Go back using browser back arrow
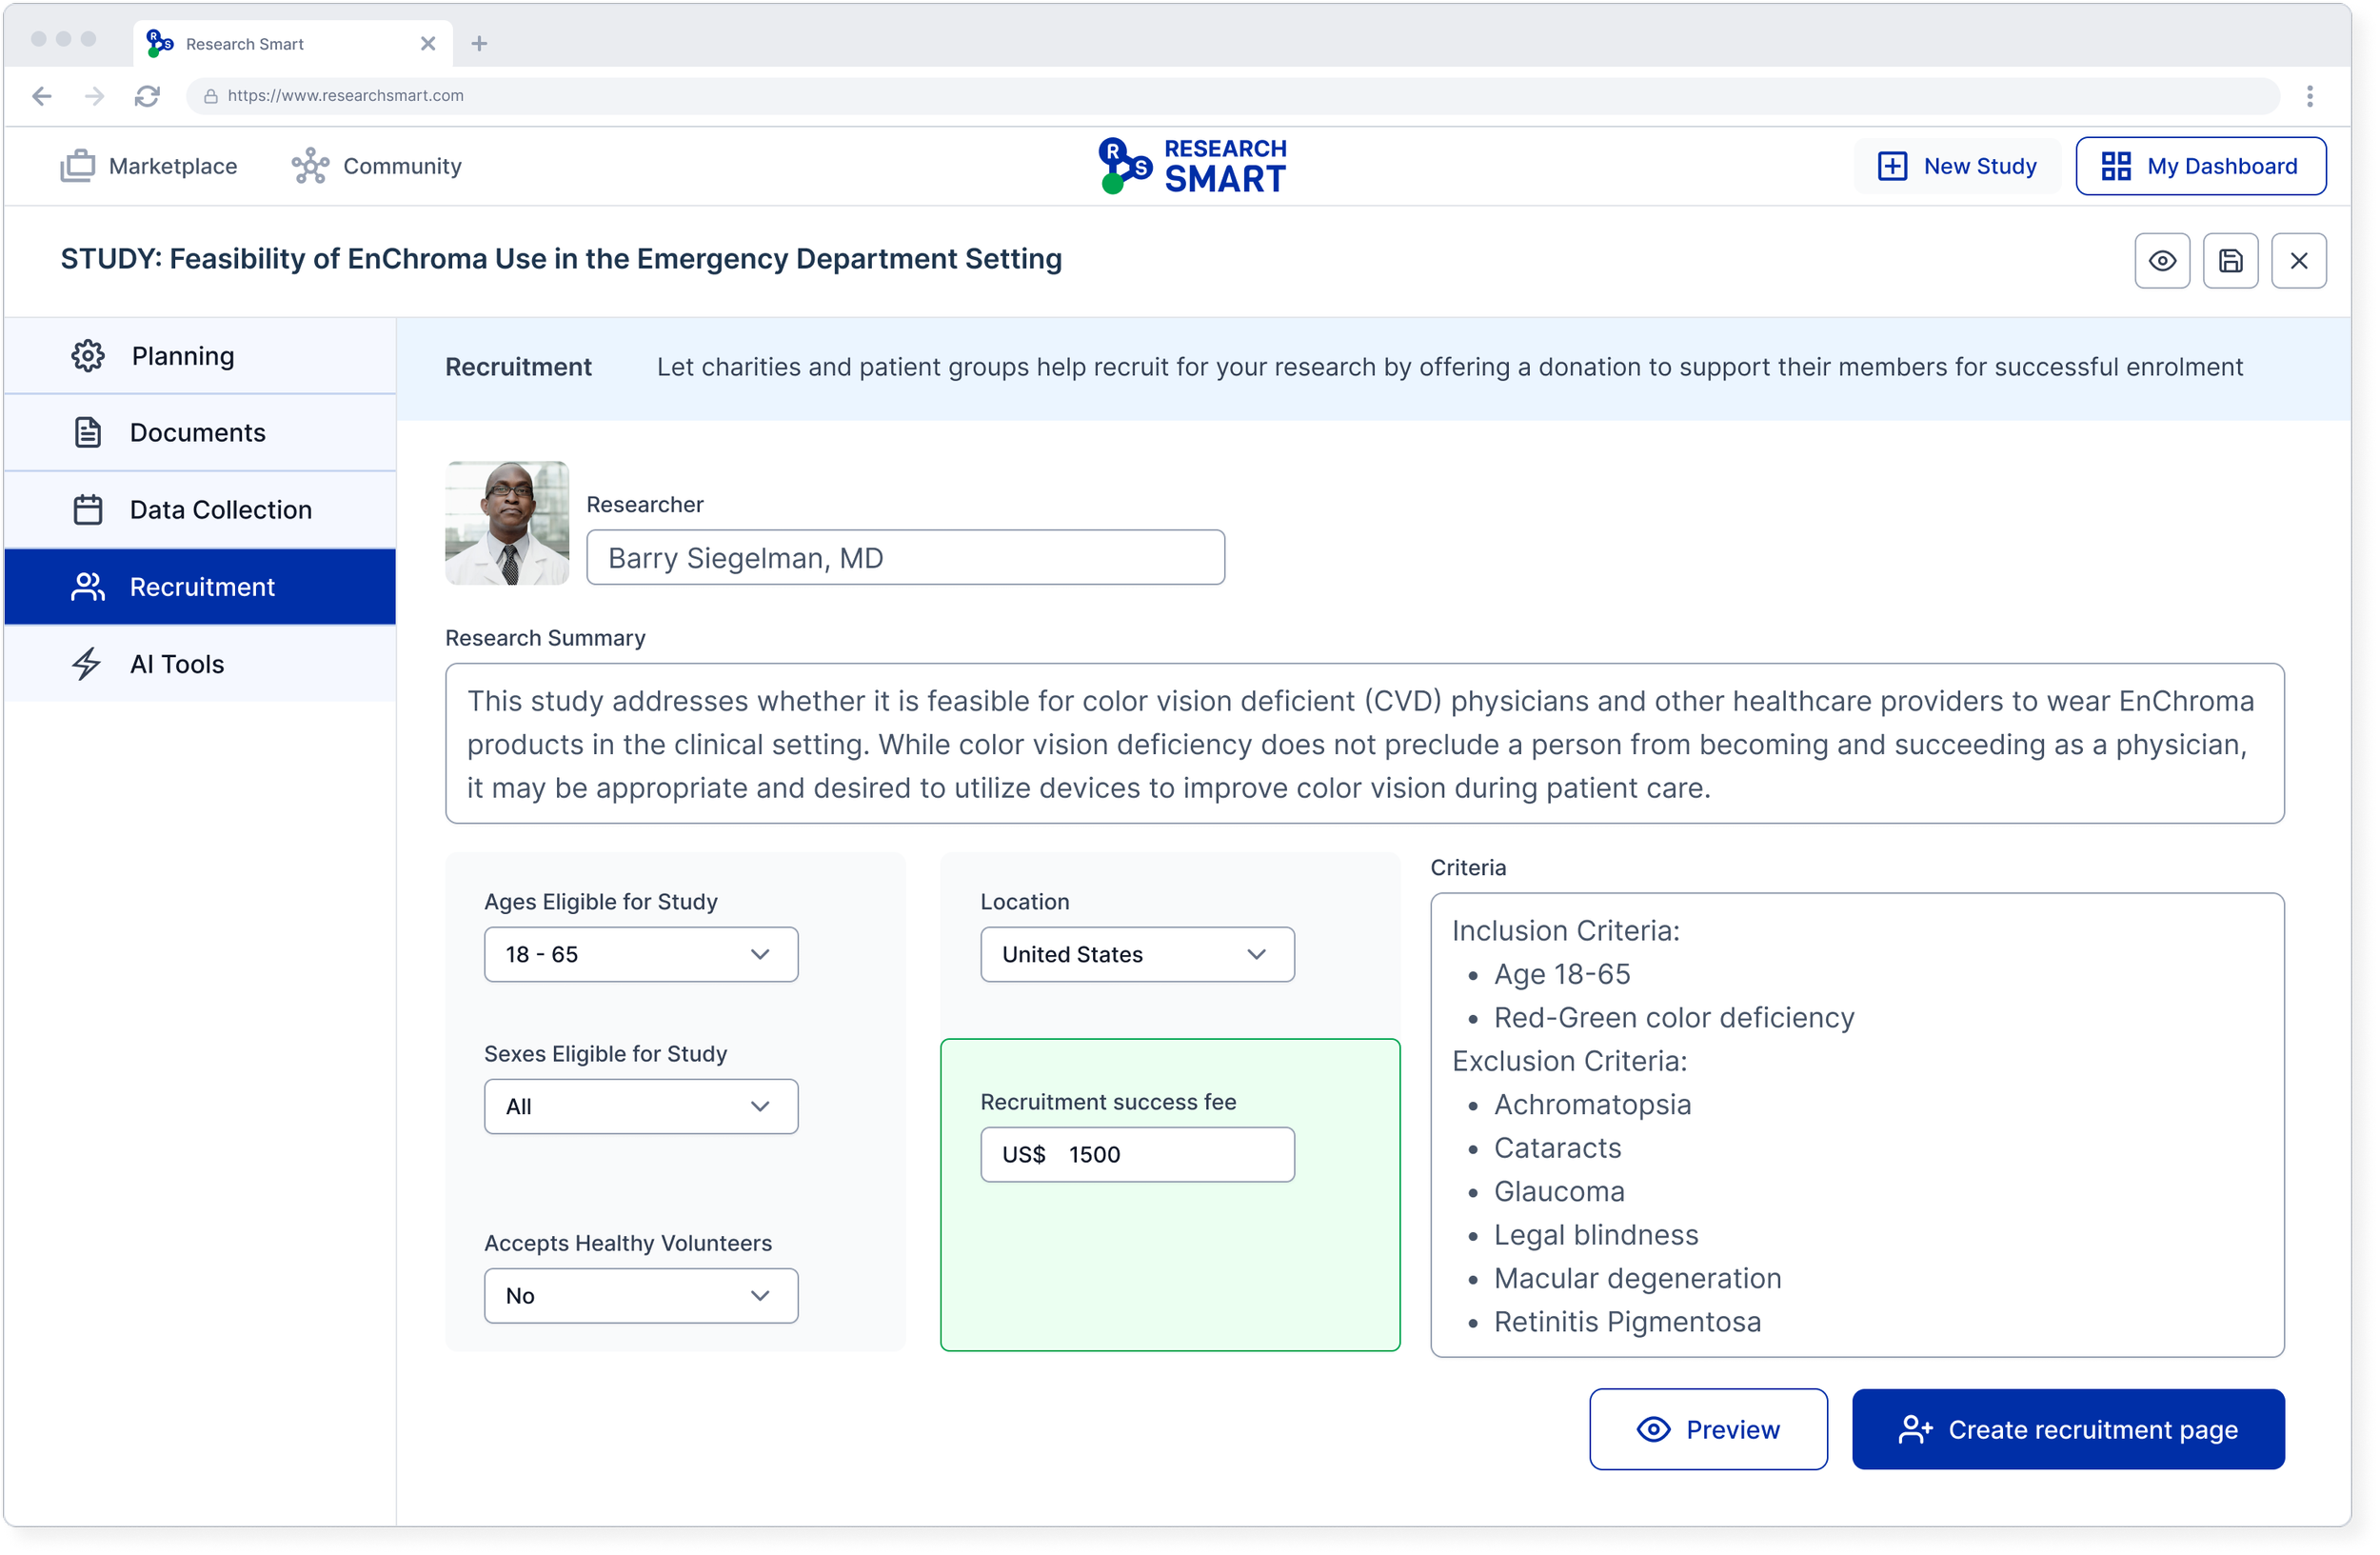This screenshot has height=1555, width=2380. 42,96
